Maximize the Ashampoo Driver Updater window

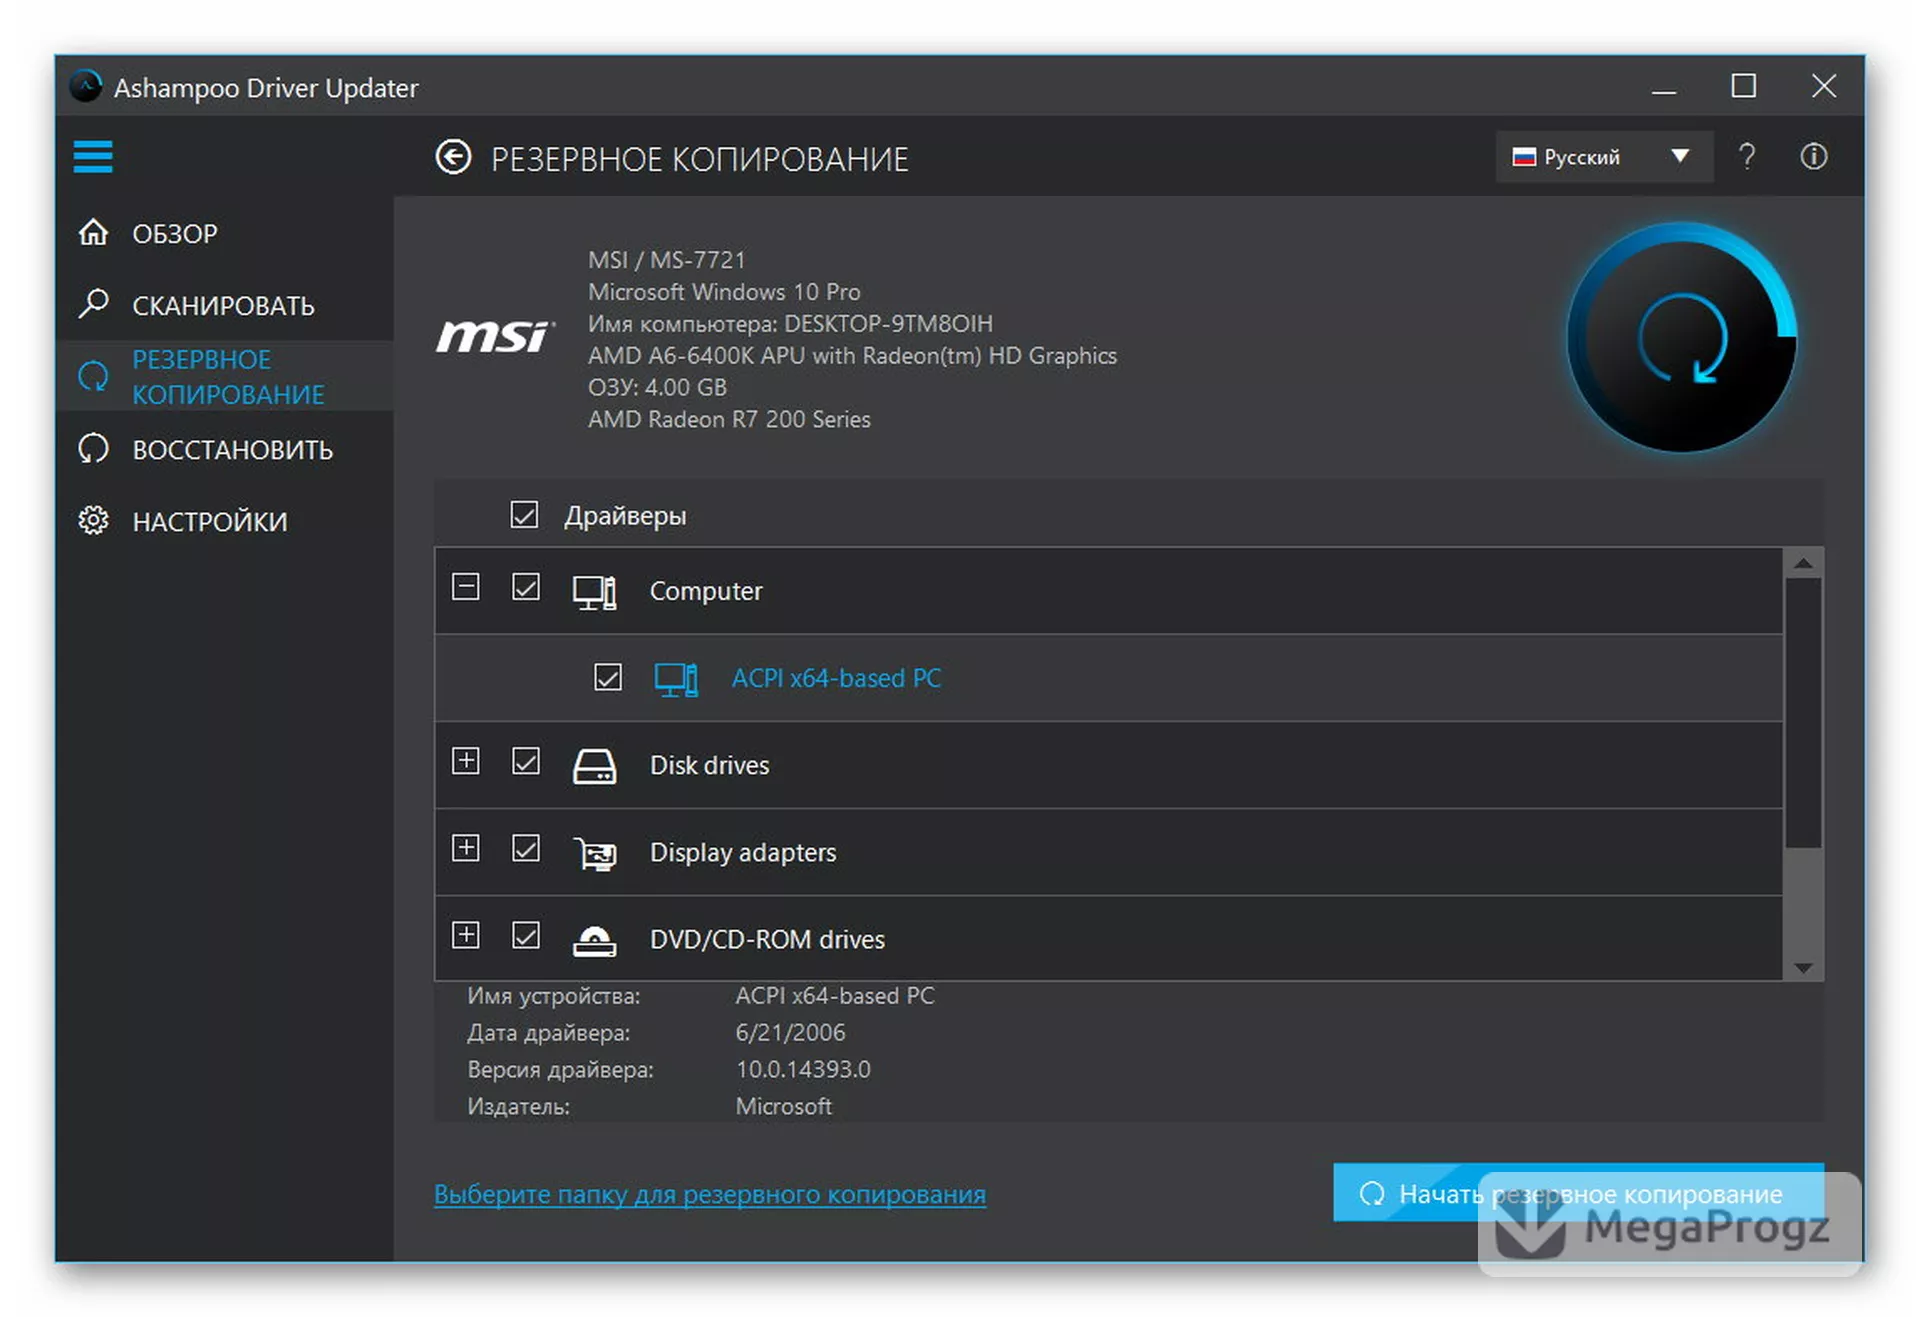tap(1743, 86)
